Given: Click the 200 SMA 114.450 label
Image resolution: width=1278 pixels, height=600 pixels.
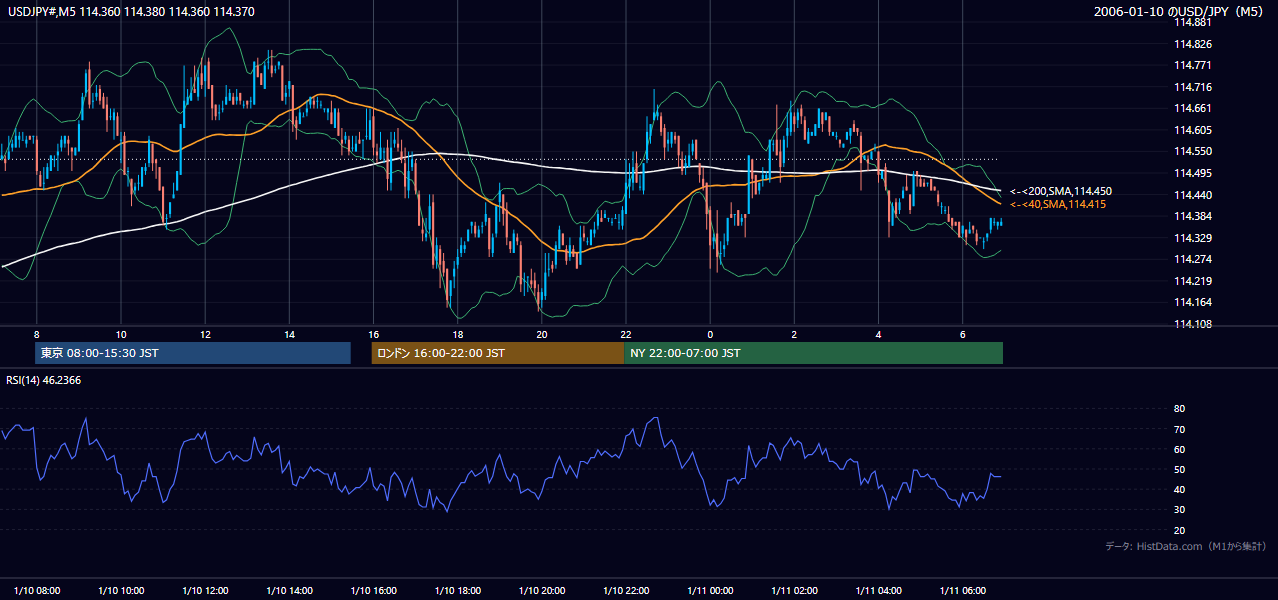Looking at the screenshot, I should tap(1061, 191).
